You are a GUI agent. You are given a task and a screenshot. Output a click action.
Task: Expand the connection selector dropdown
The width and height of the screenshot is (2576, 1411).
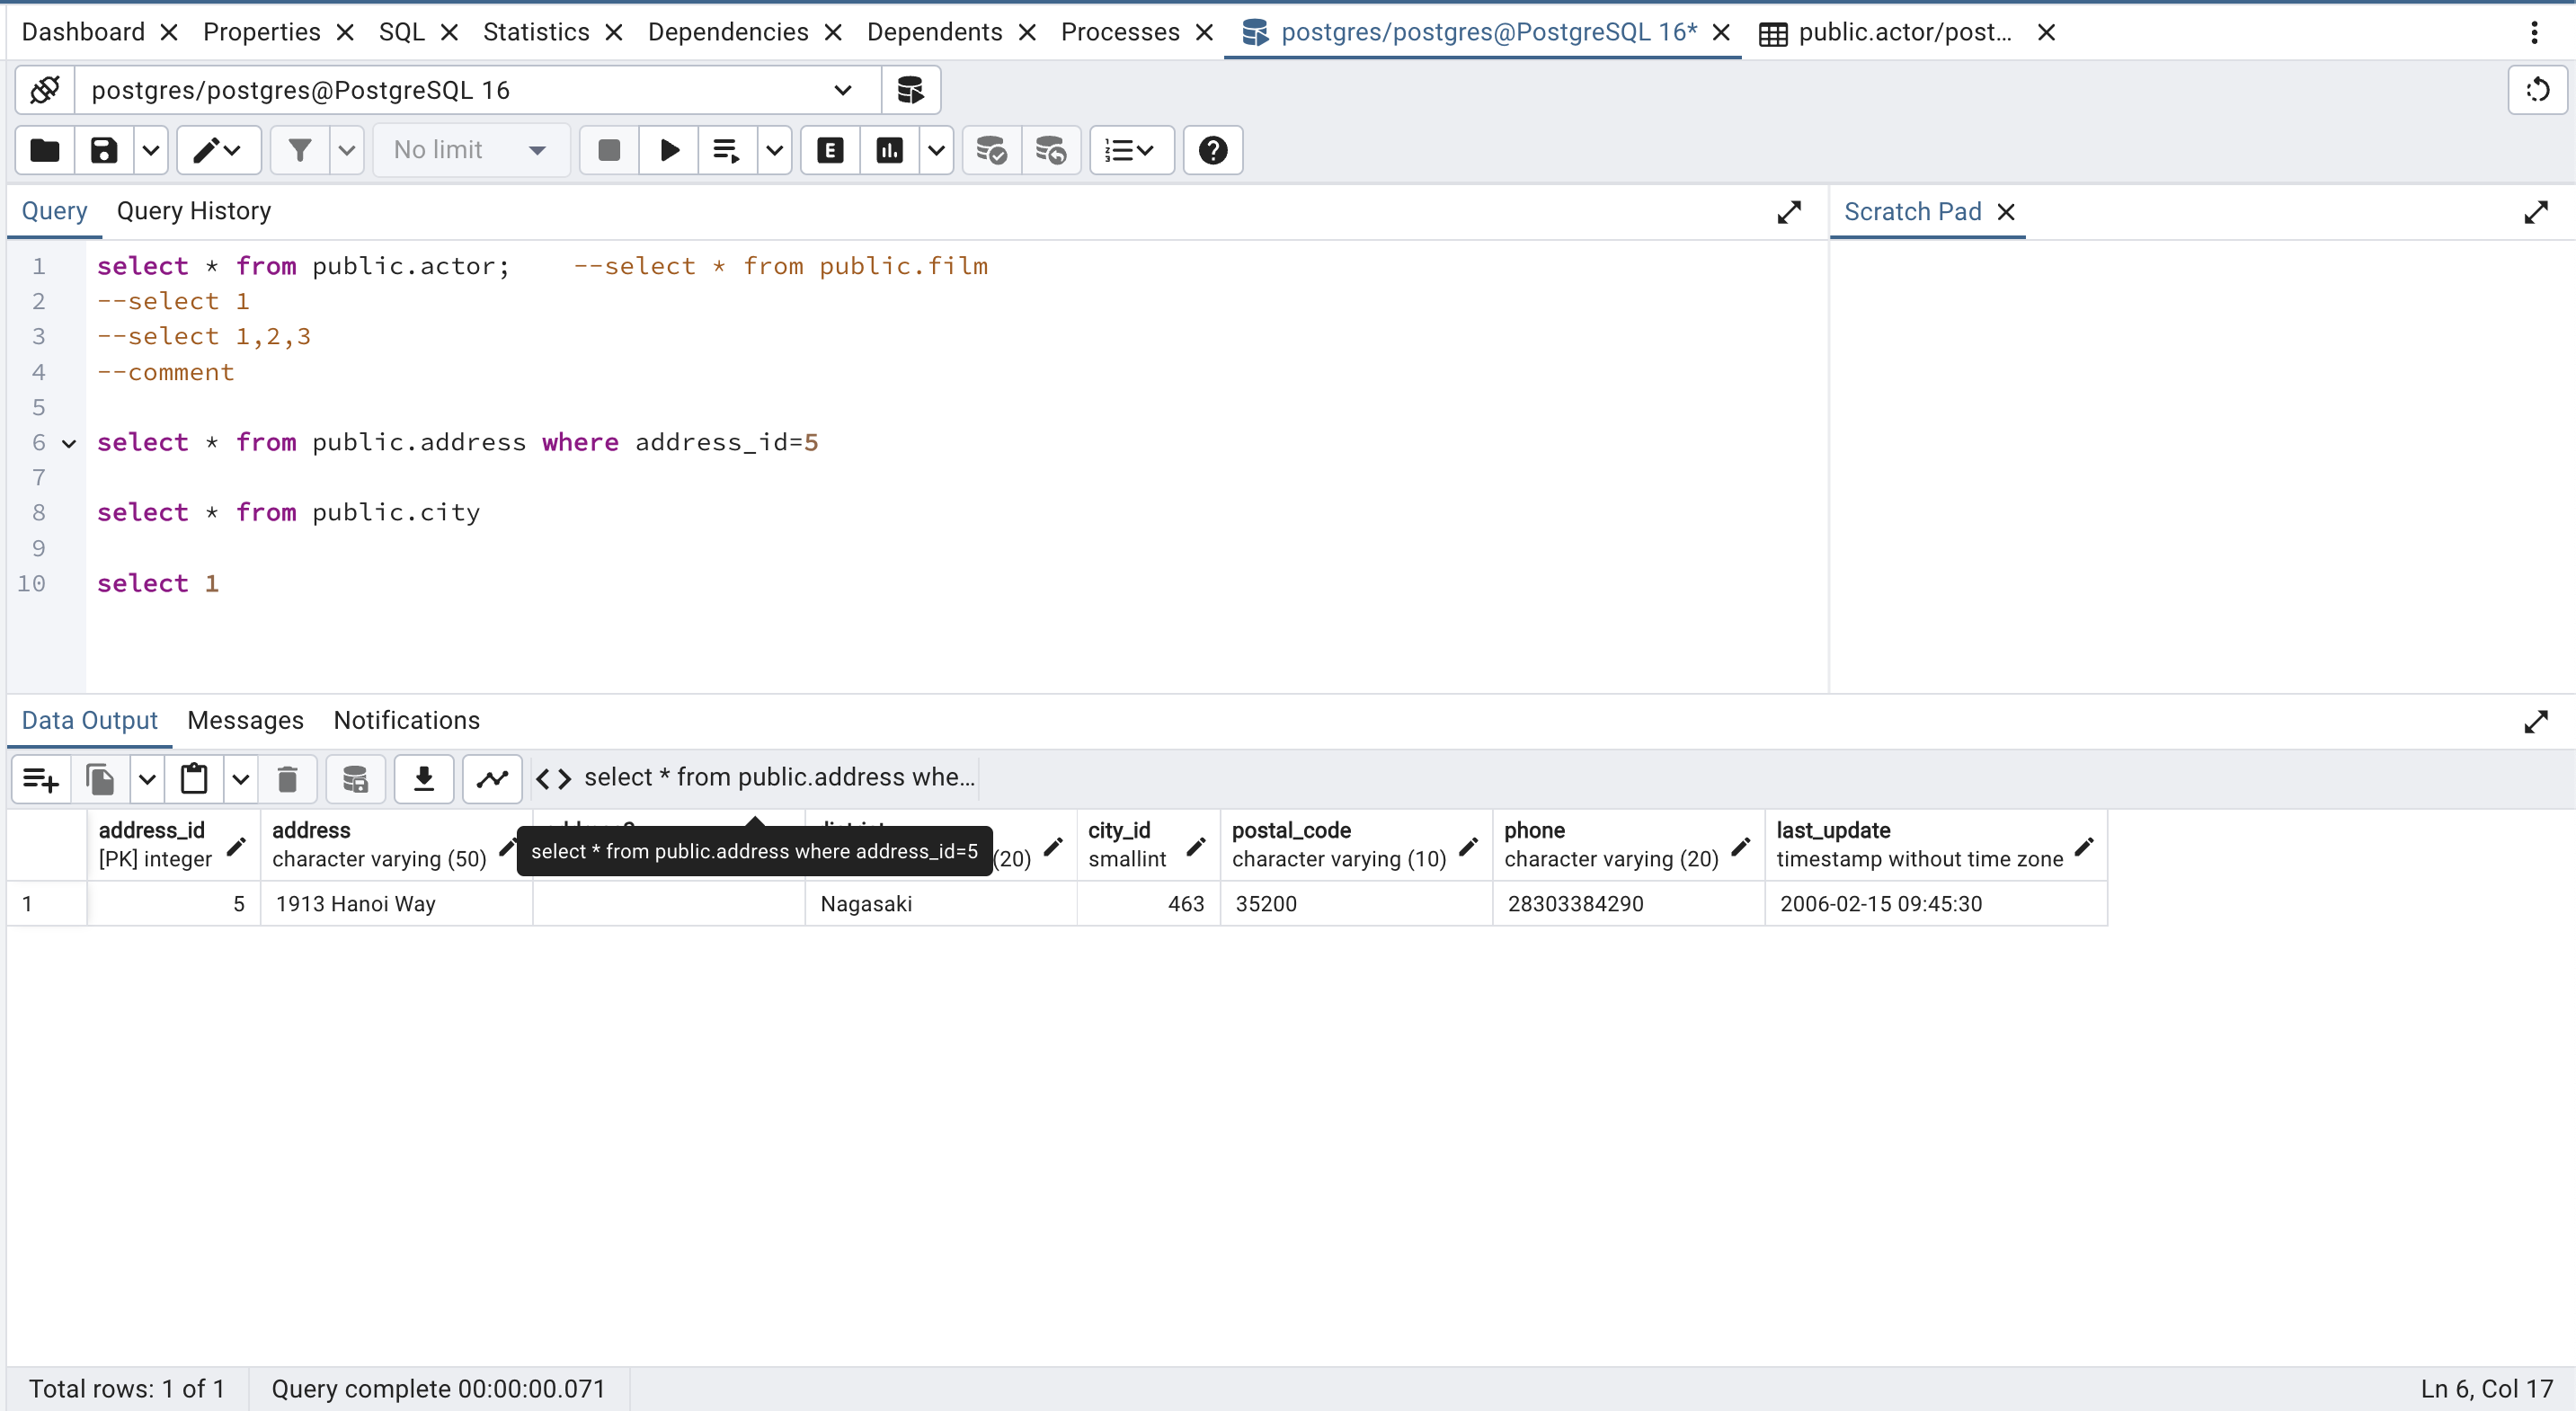point(842,90)
